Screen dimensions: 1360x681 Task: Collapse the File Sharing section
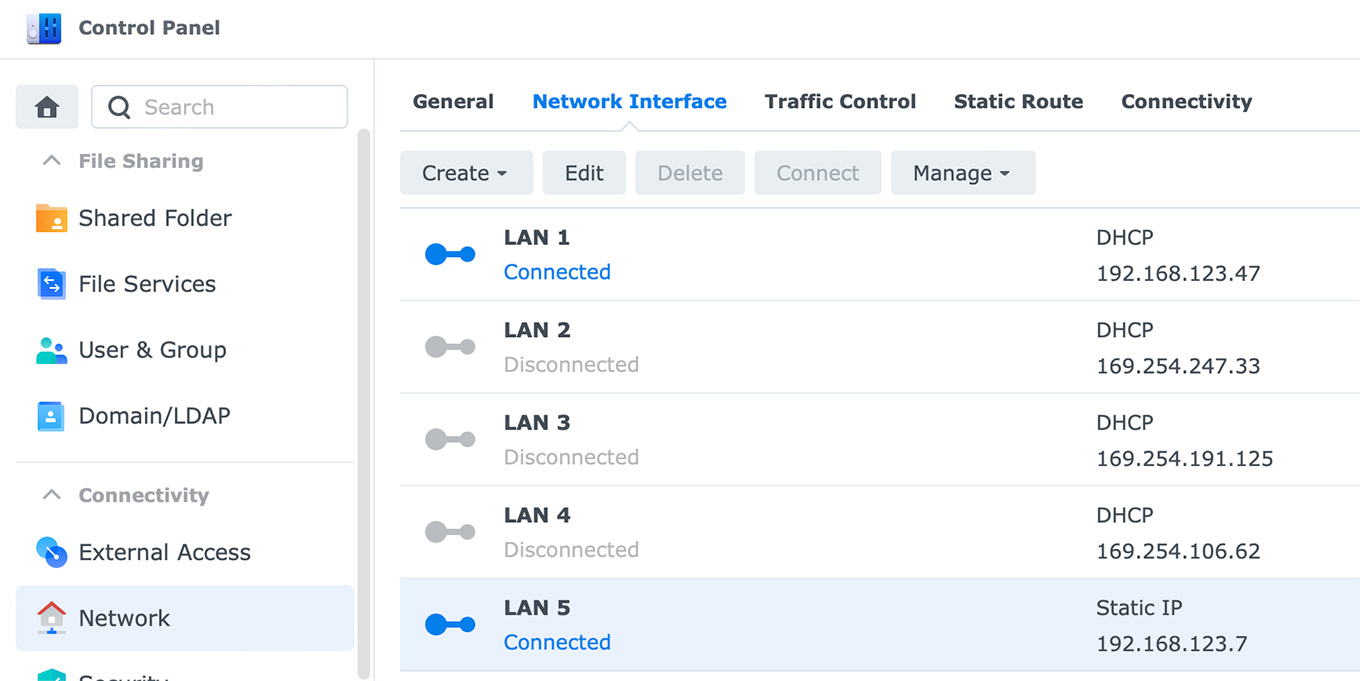click(x=52, y=161)
